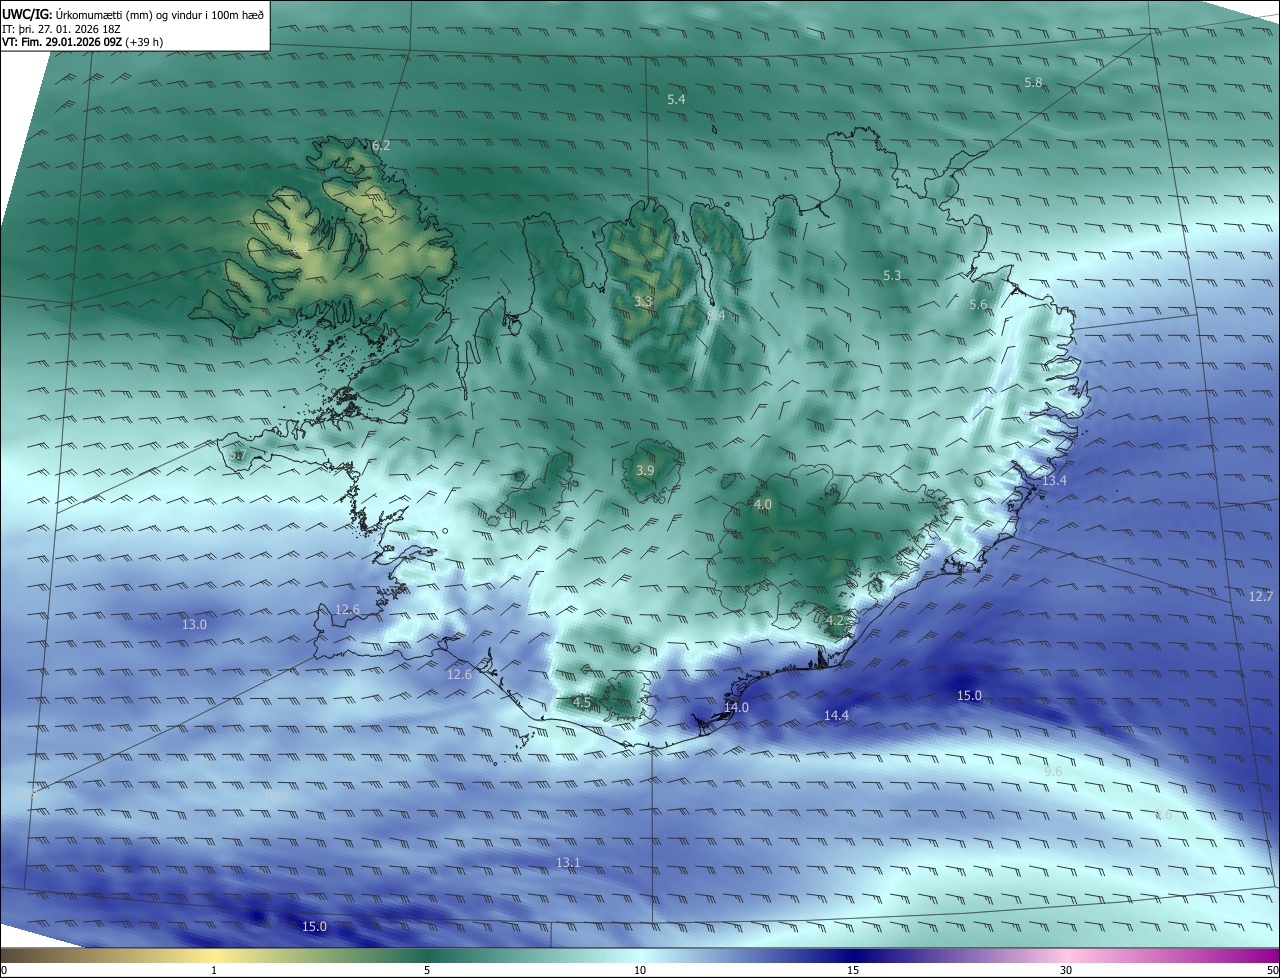This screenshot has width=1280, height=978.
Task: Click the colour bar tick label 0
Action: click(4, 970)
